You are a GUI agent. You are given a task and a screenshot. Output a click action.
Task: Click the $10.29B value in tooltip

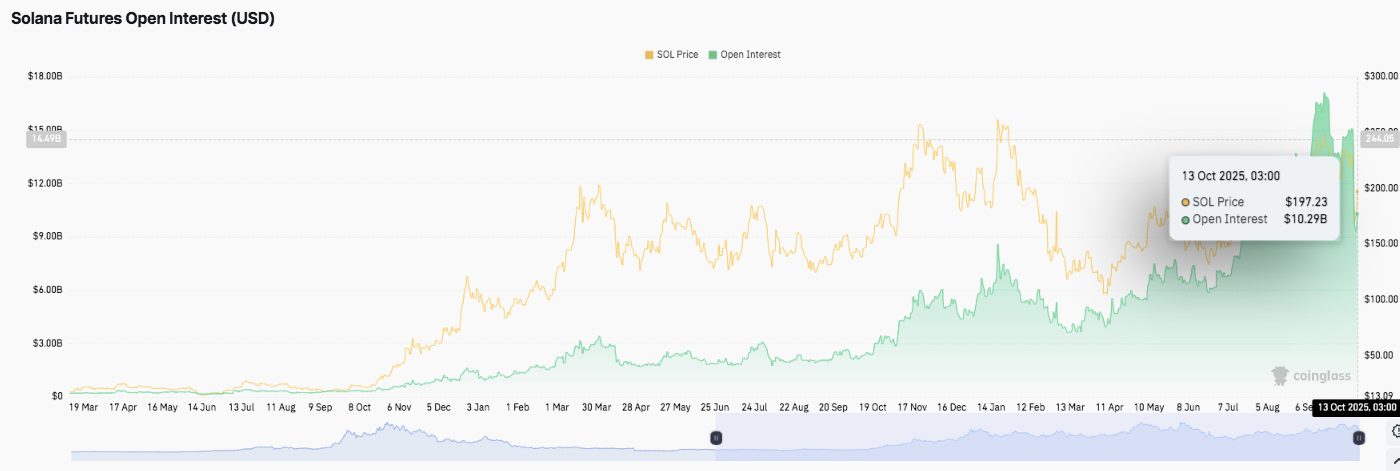[1306, 219]
